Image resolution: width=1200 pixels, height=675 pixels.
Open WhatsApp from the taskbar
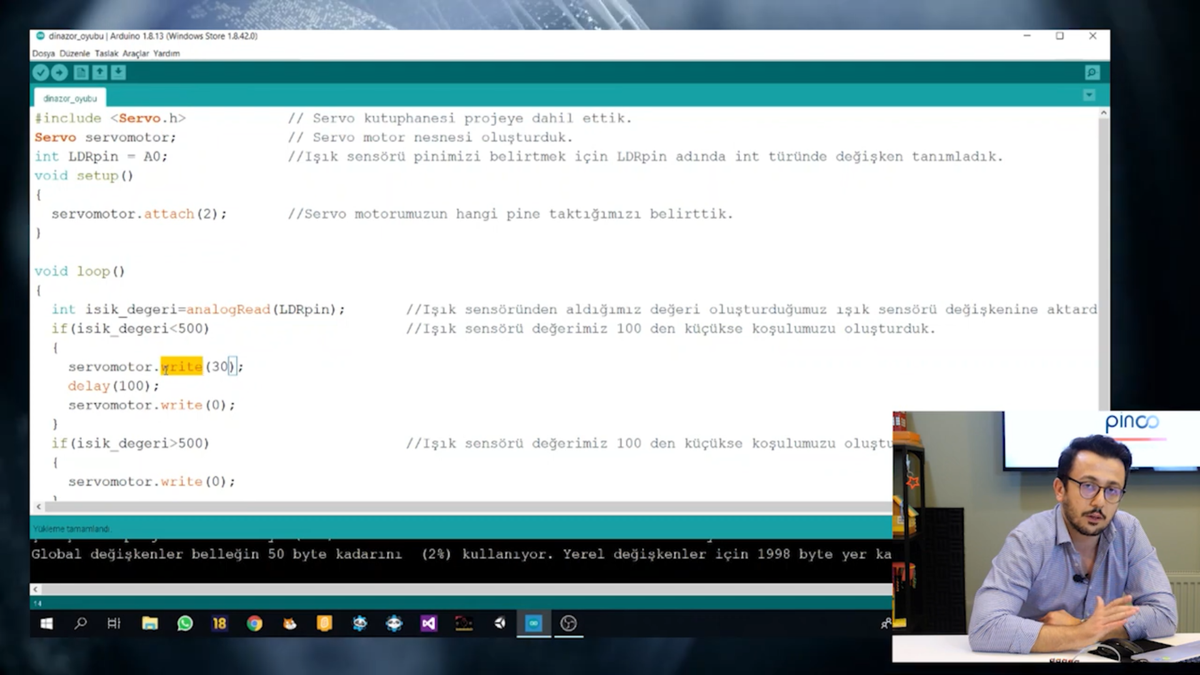184,623
